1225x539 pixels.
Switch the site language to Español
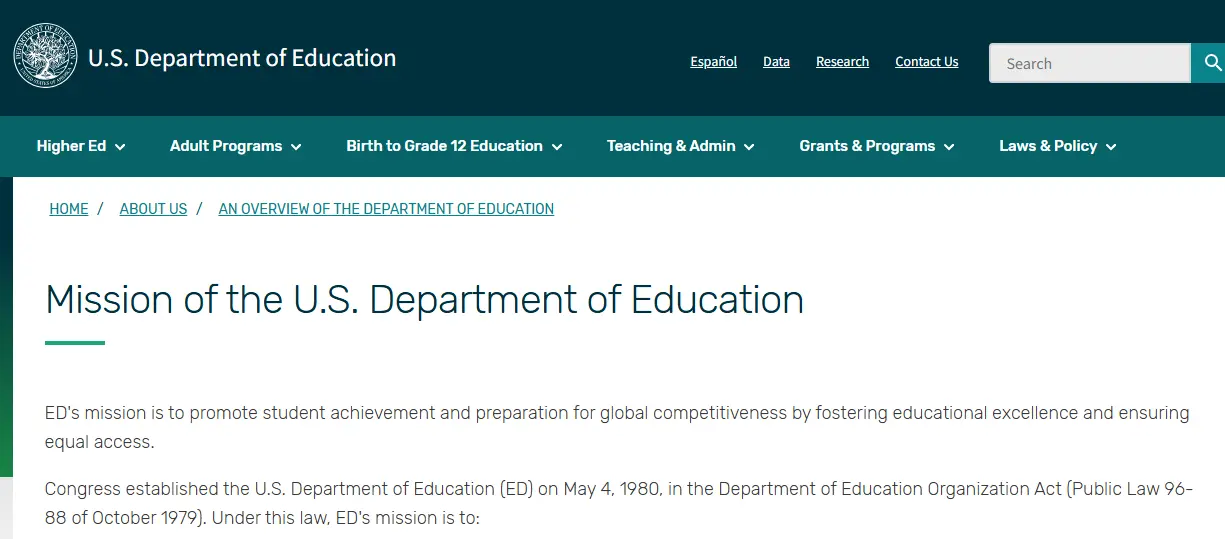[x=713, y=62]
